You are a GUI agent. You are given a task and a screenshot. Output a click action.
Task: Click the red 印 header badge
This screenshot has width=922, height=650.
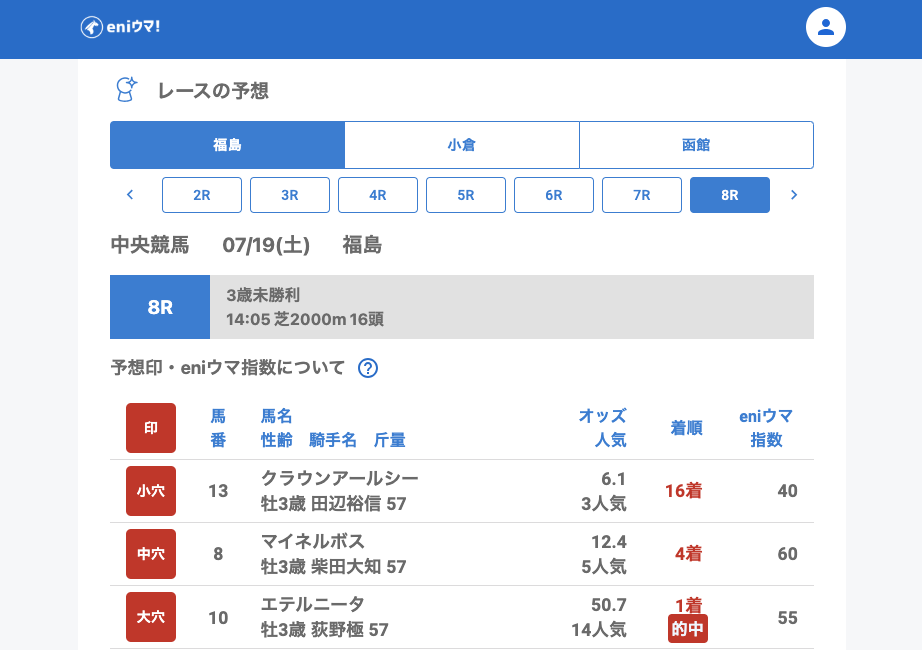tap(151, 428)
